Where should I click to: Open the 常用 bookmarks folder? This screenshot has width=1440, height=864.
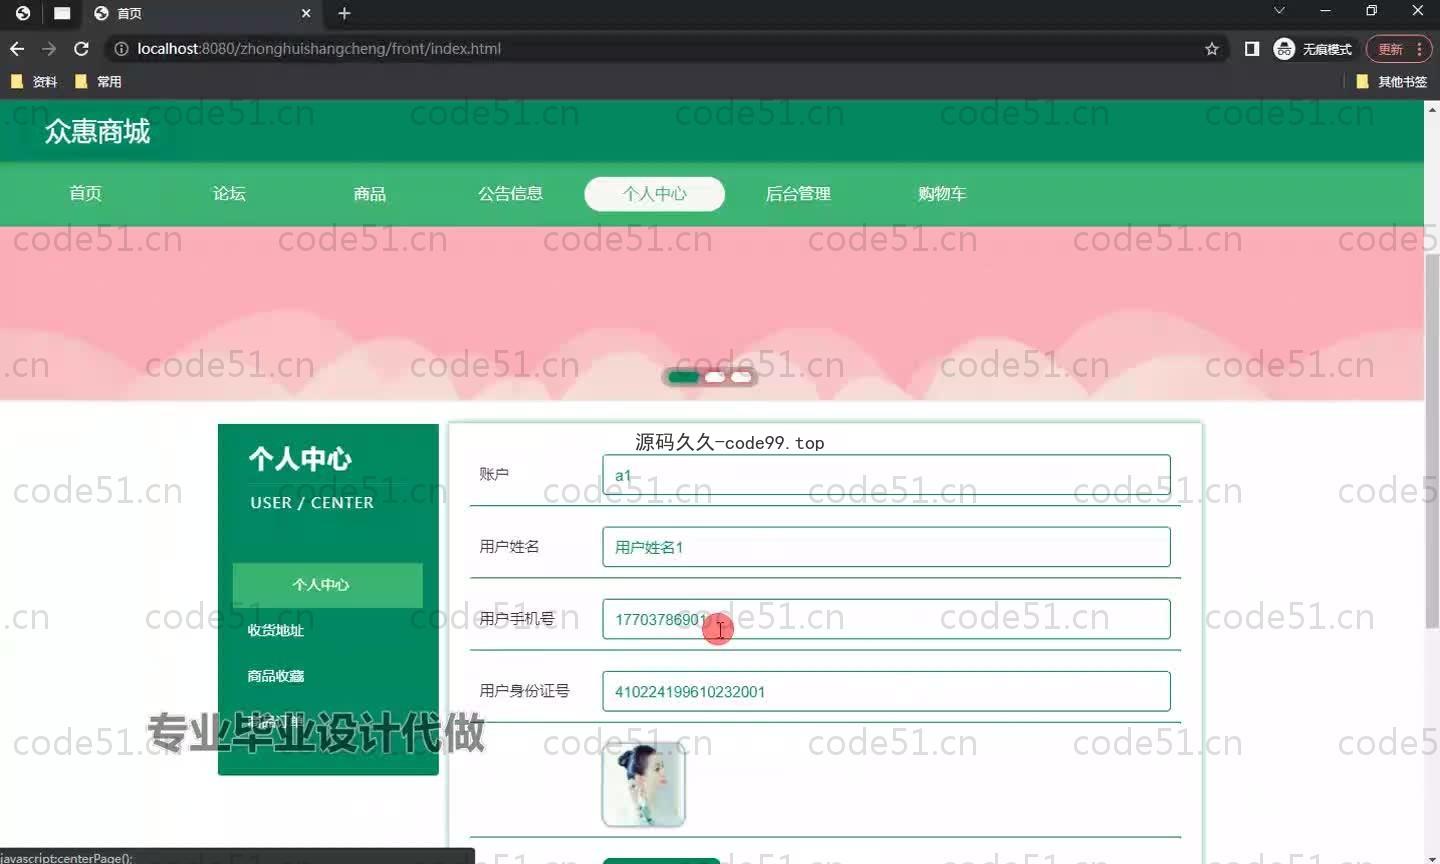[x=98, y=81]
